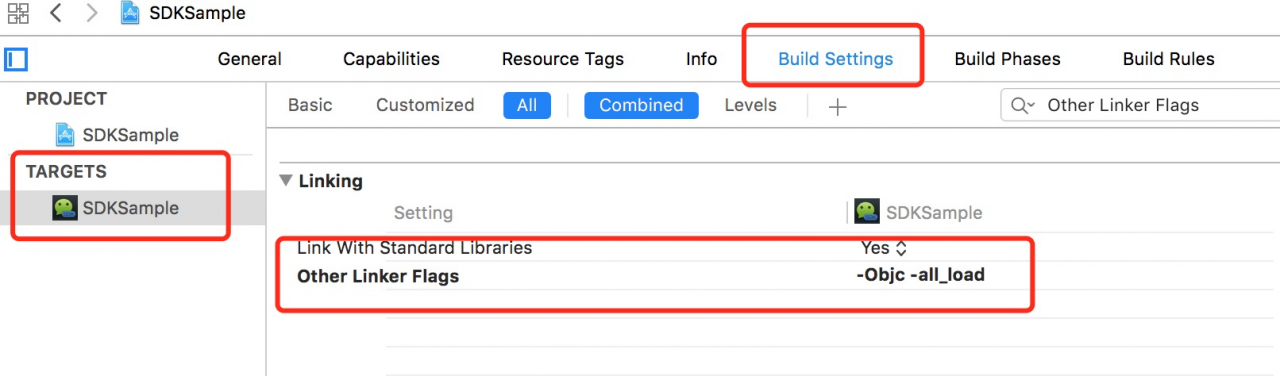The image size is (1280, 376).
Task: Click the SDKSample project file icon in breadcrumb
Action: pos(130,13)
